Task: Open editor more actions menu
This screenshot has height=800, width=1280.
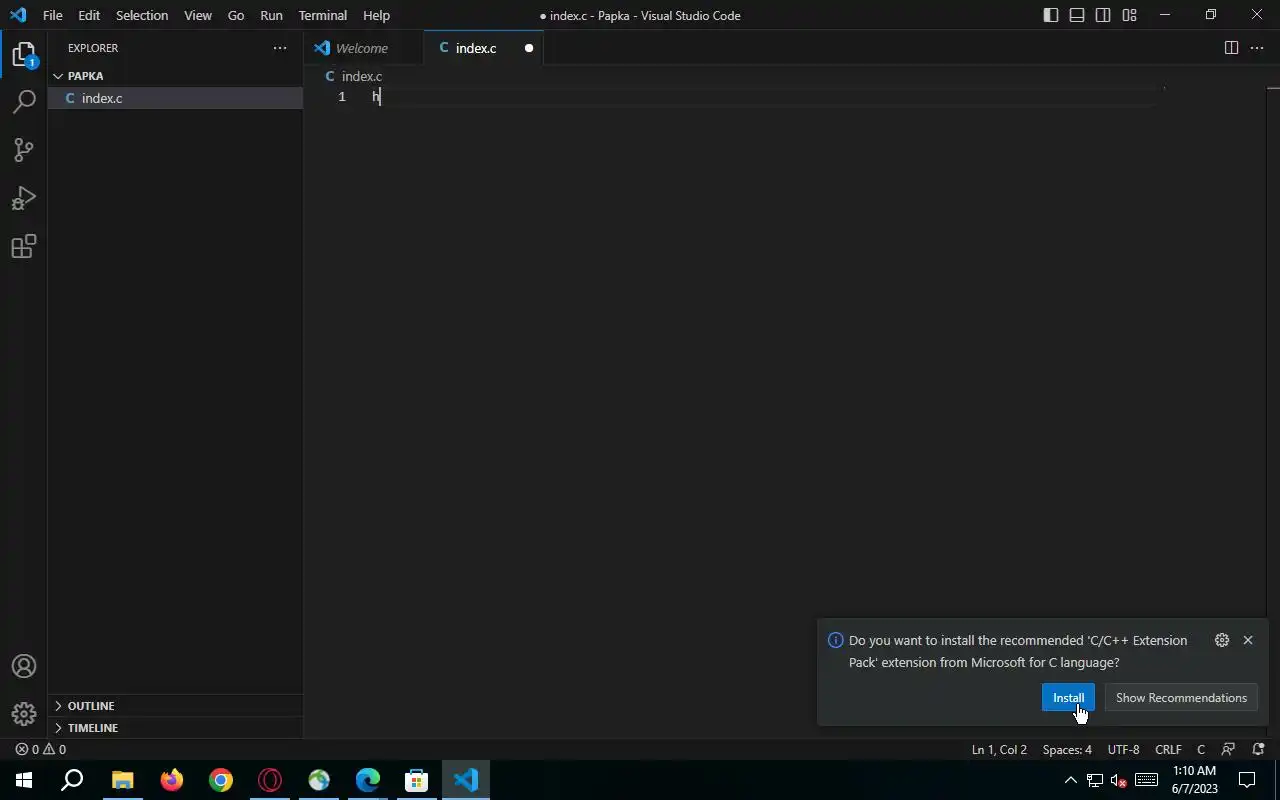Action: pos(1257,48)
